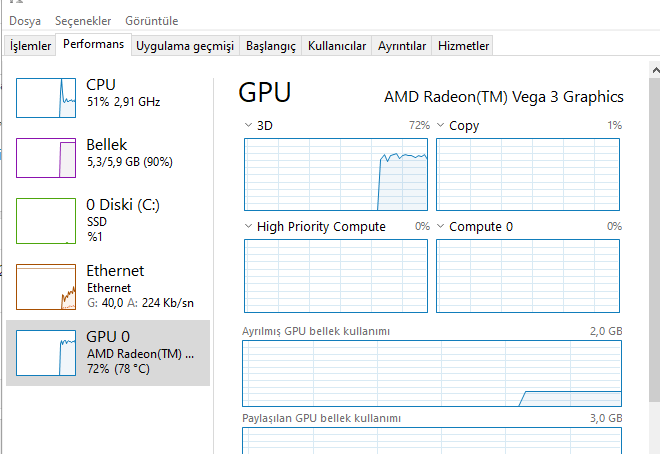The width and height of the screenshot is (660, 454).
Task: Switch to the İşlemler tab
Action: click(x=30, y=46)
